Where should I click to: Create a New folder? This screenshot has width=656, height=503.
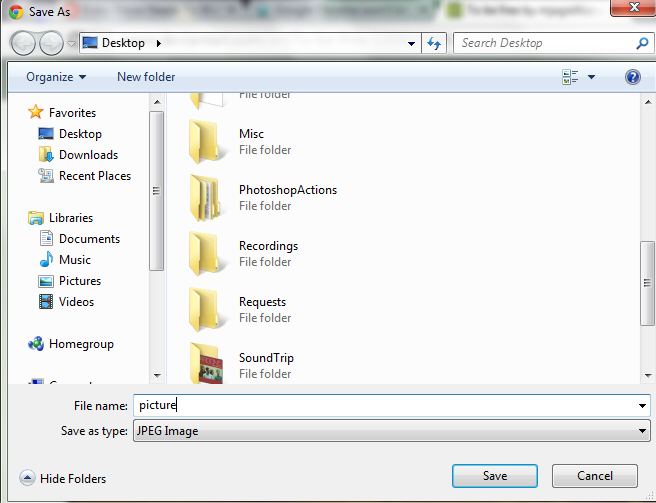[x=146, y=77]
